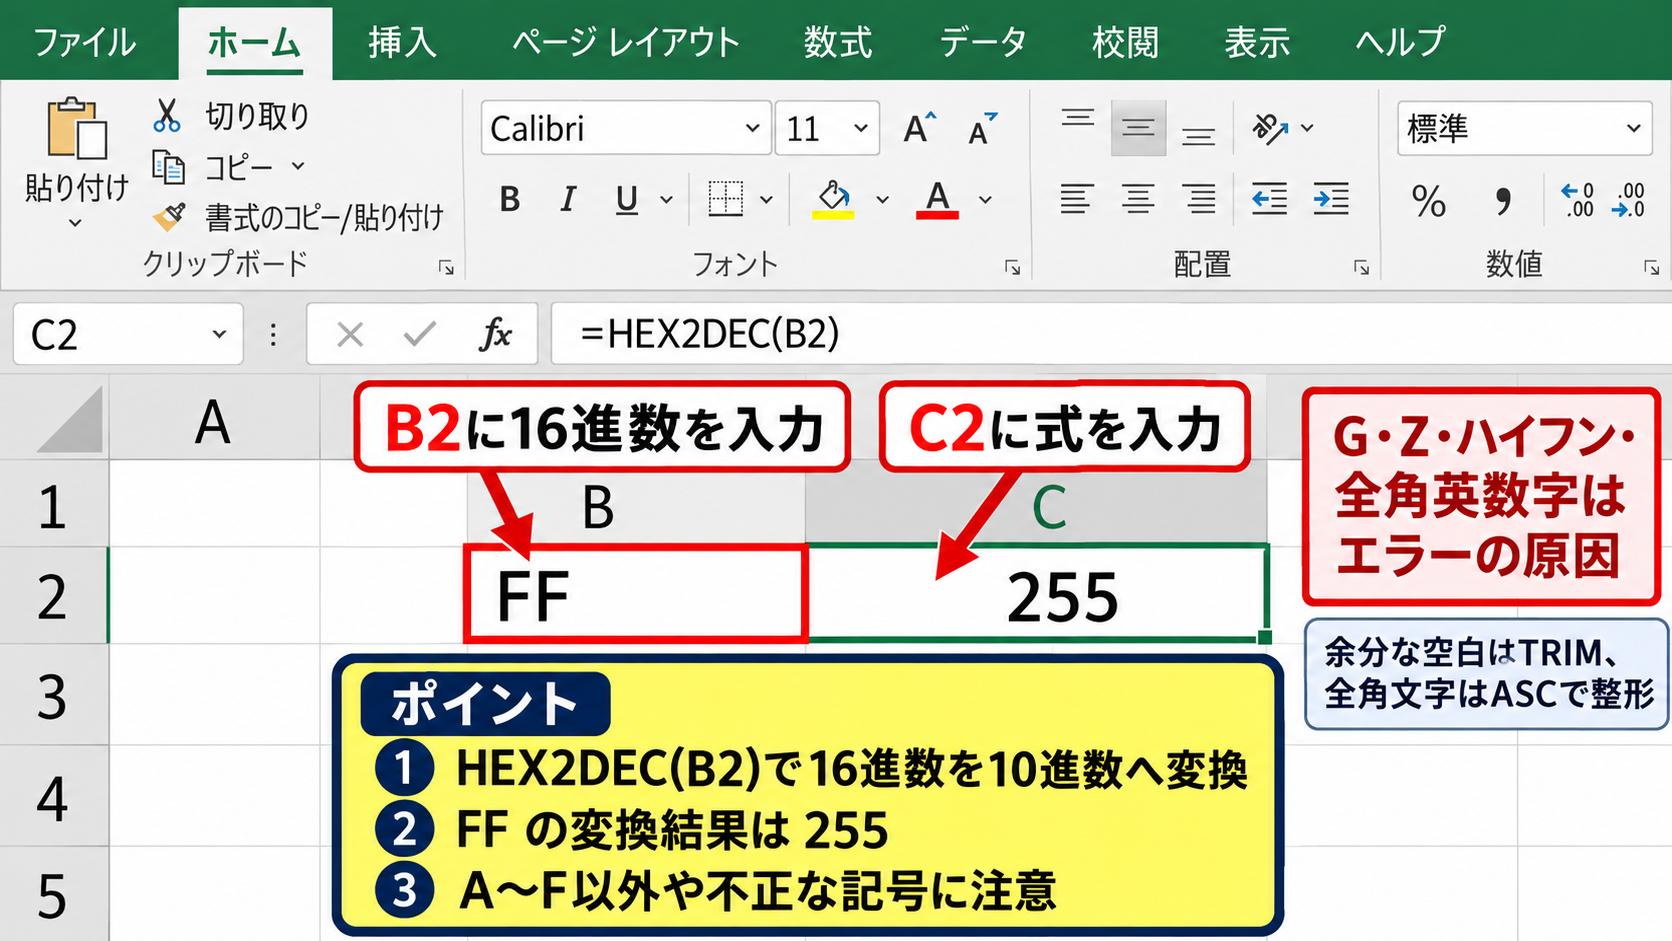1672x941 pixels.
Task: Open the fill color dropdown arrow
Action: pyautogui.click(x=882, y=200)
